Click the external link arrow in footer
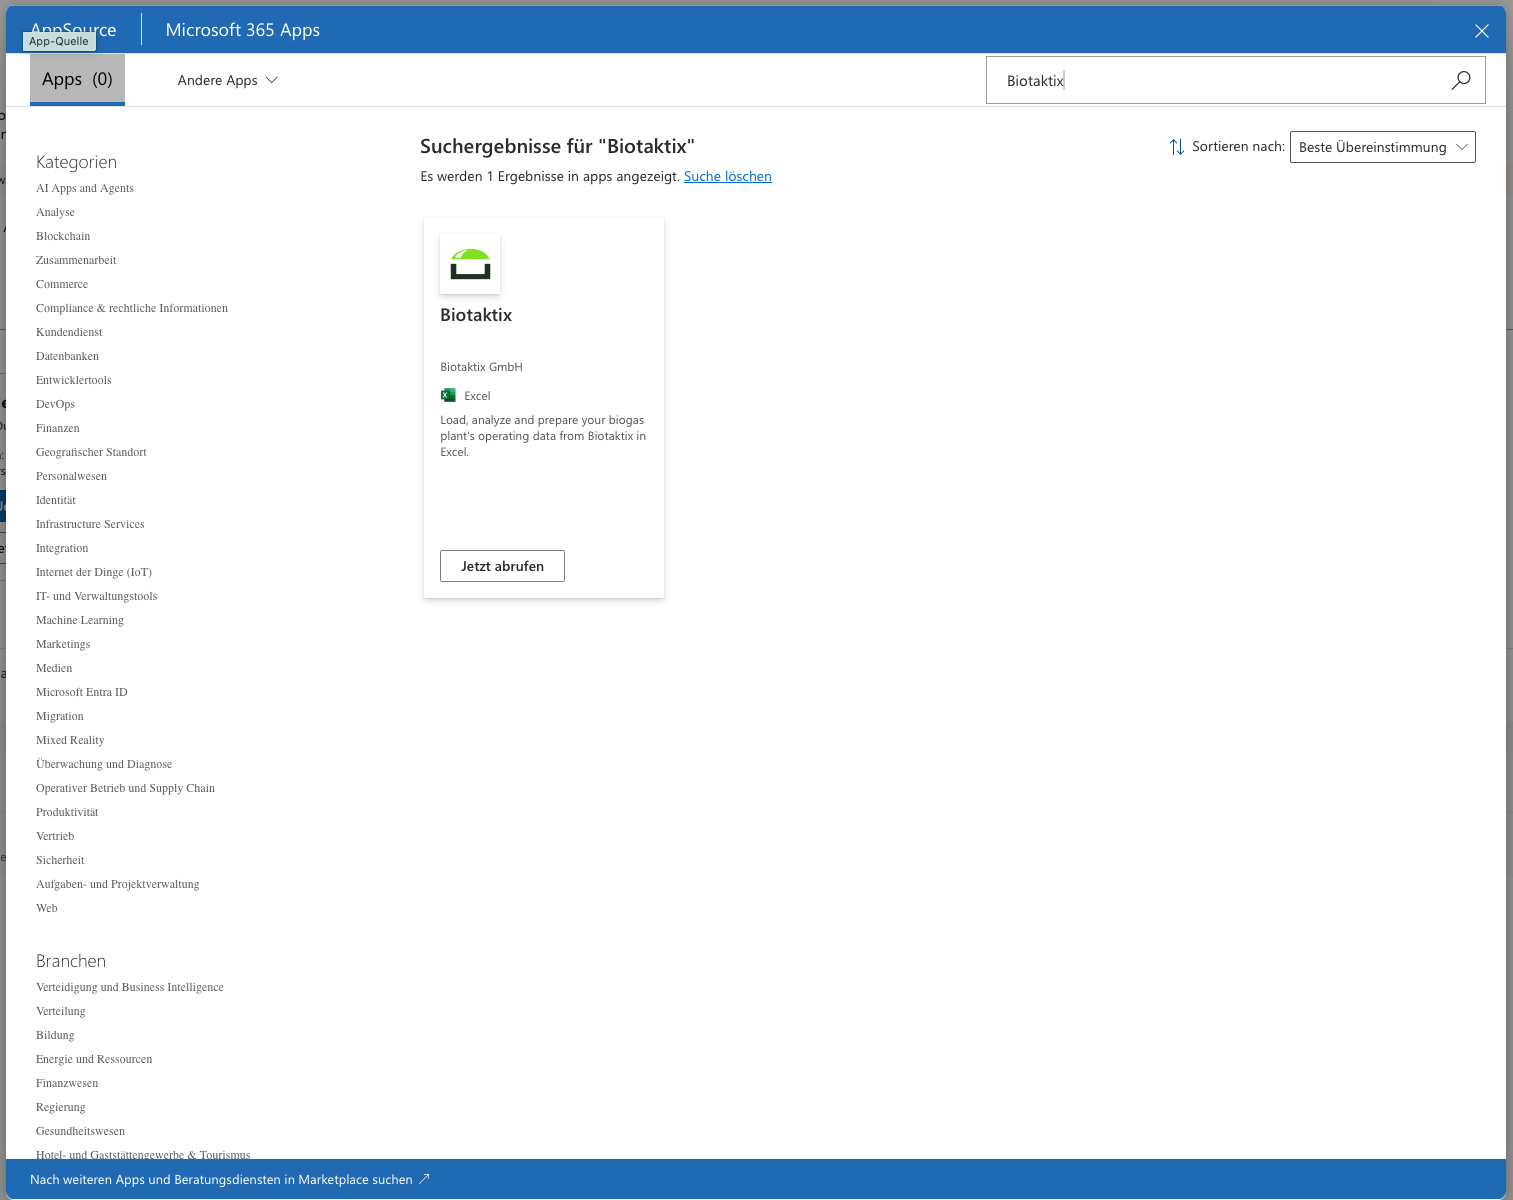The height and width of the screenshot is (1200, 1513). pyautogui.click(x=424, y=1179)
